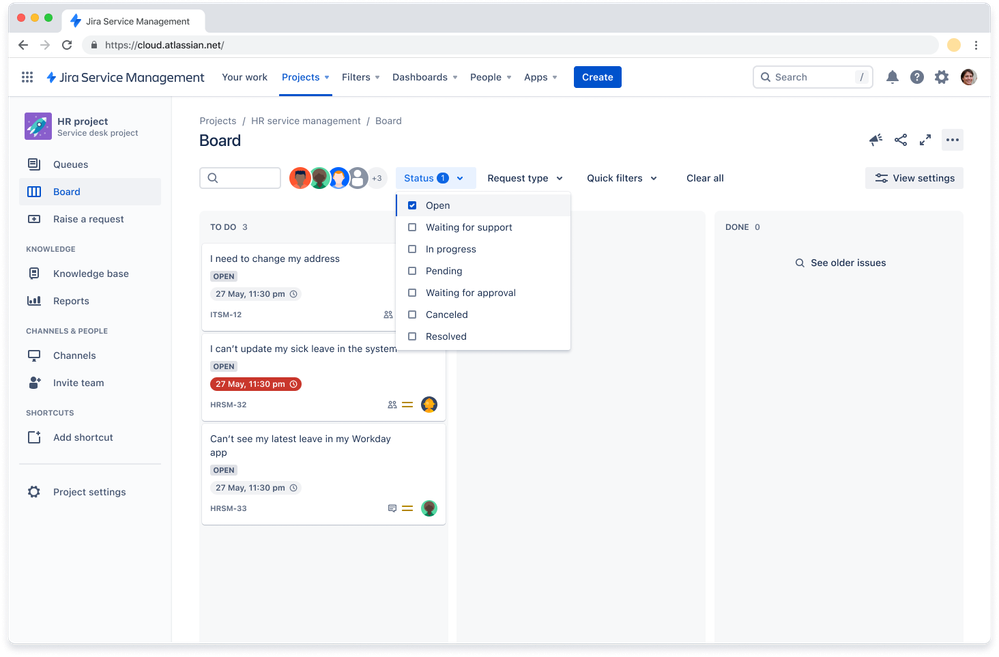Screen dimensions: 999x657
Task: Click the Create button
Action: (598, 77)
